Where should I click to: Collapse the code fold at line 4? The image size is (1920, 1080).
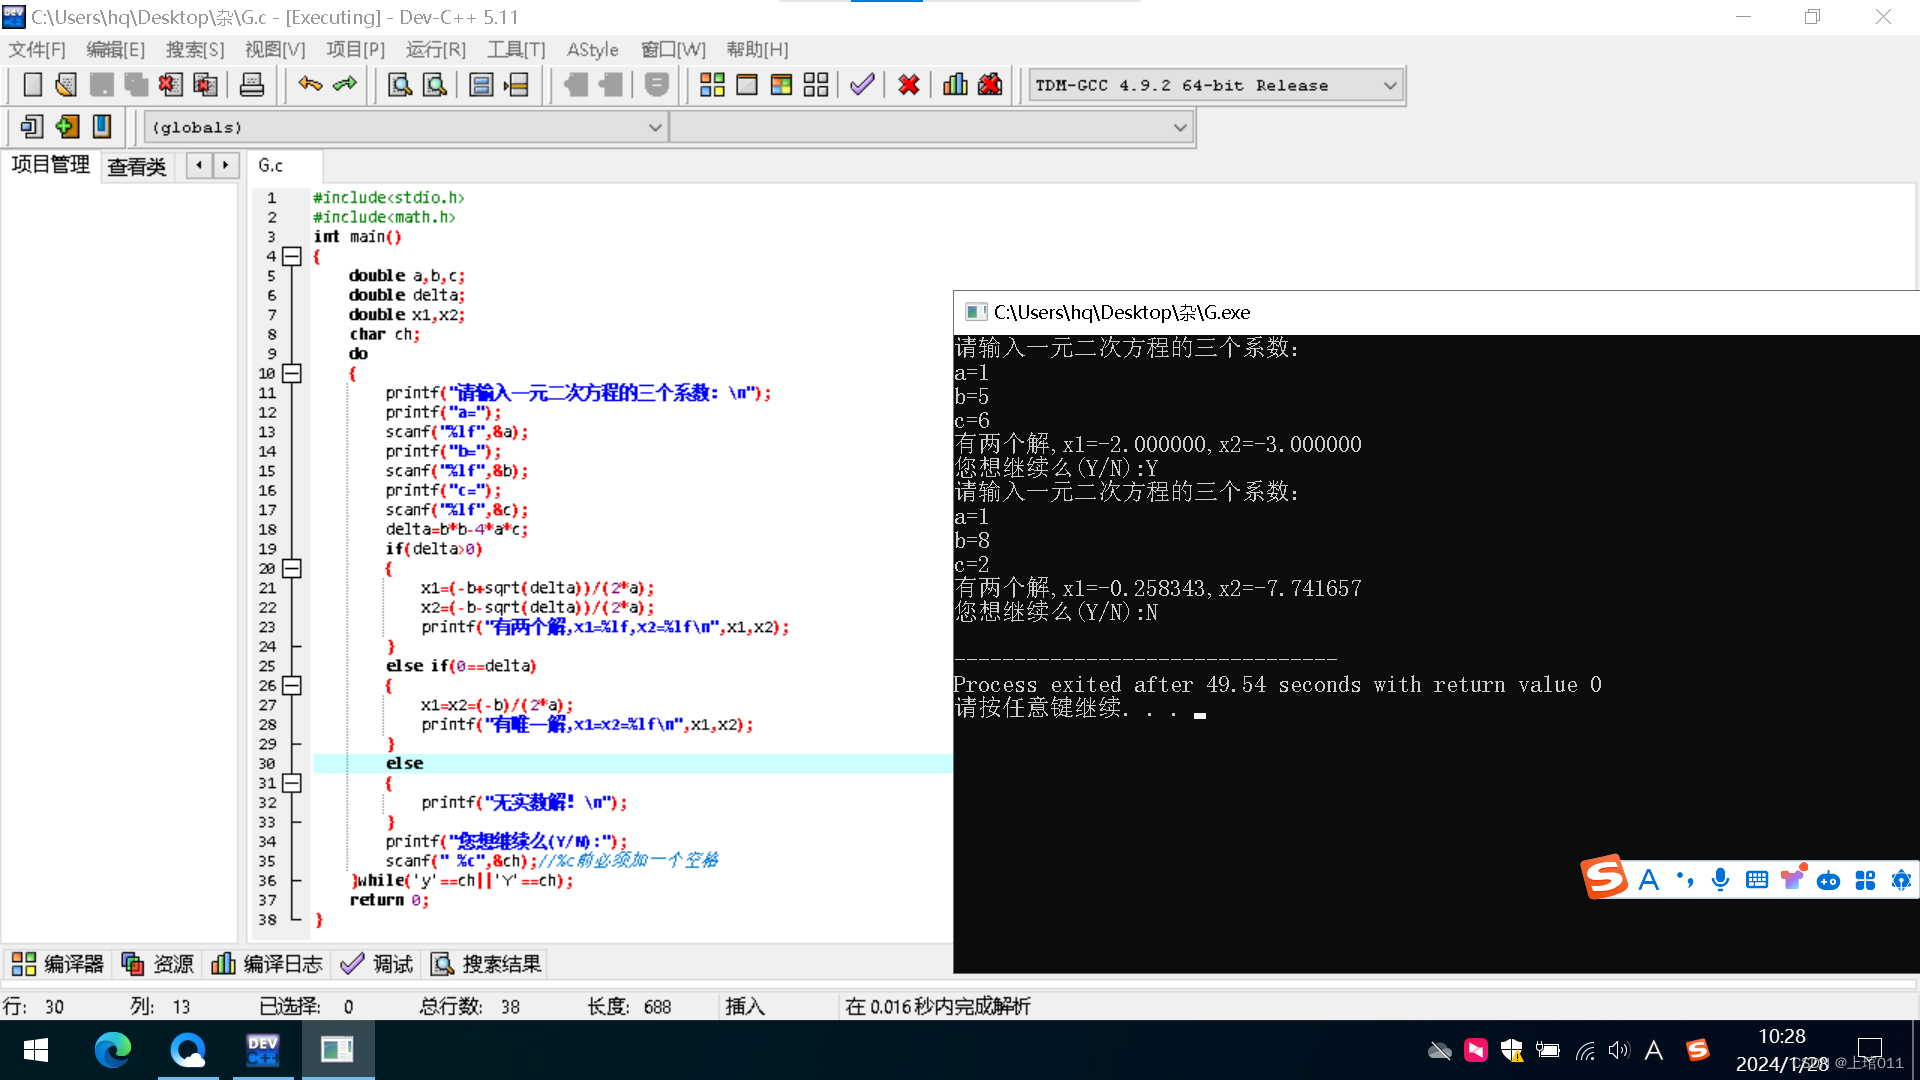(x=292, y=257)
